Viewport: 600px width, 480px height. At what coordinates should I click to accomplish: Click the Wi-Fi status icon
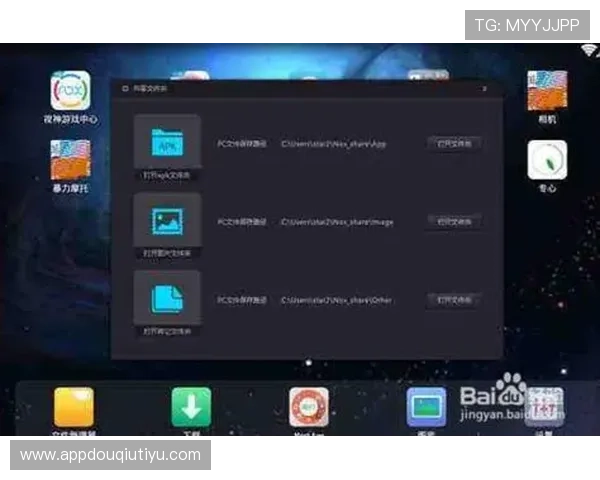[586, 50]
